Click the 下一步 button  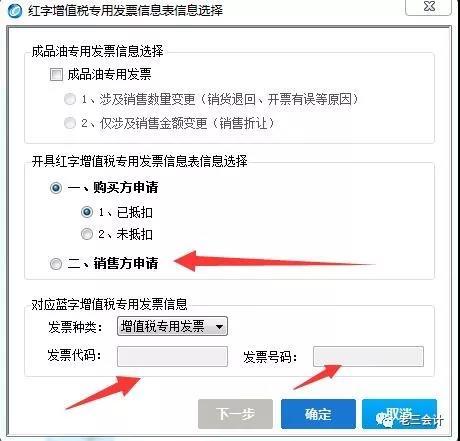pyautogui.click(x=235, y=414)
